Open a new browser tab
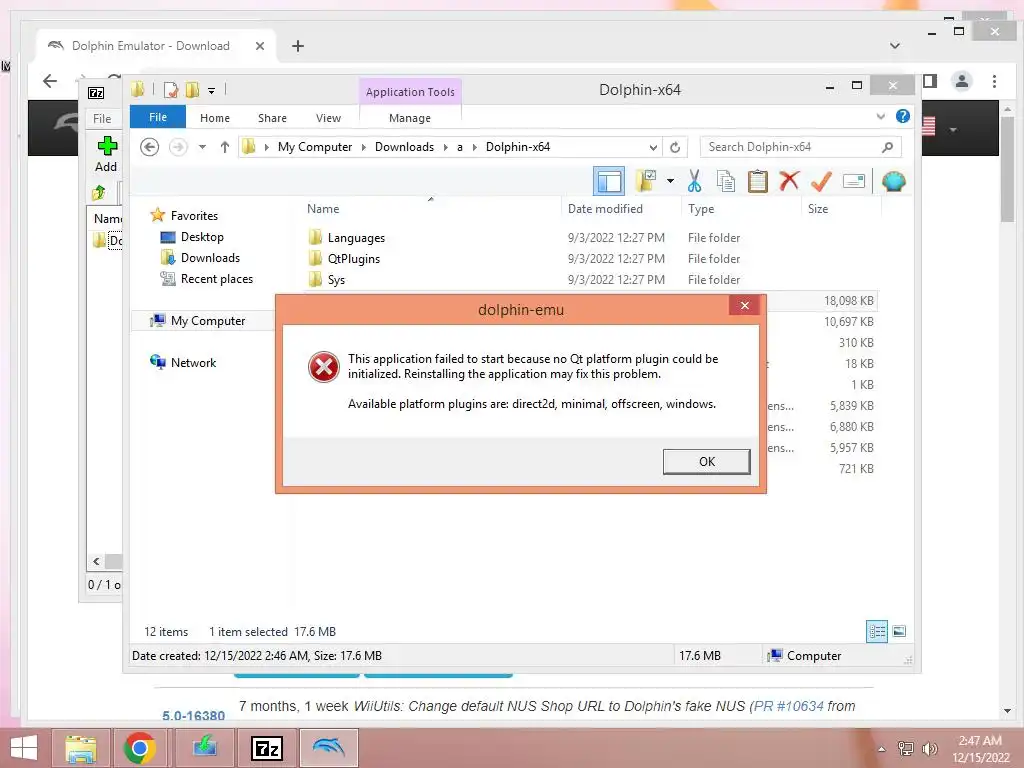This screenshot has height=768, width=1024. point(298,46)
